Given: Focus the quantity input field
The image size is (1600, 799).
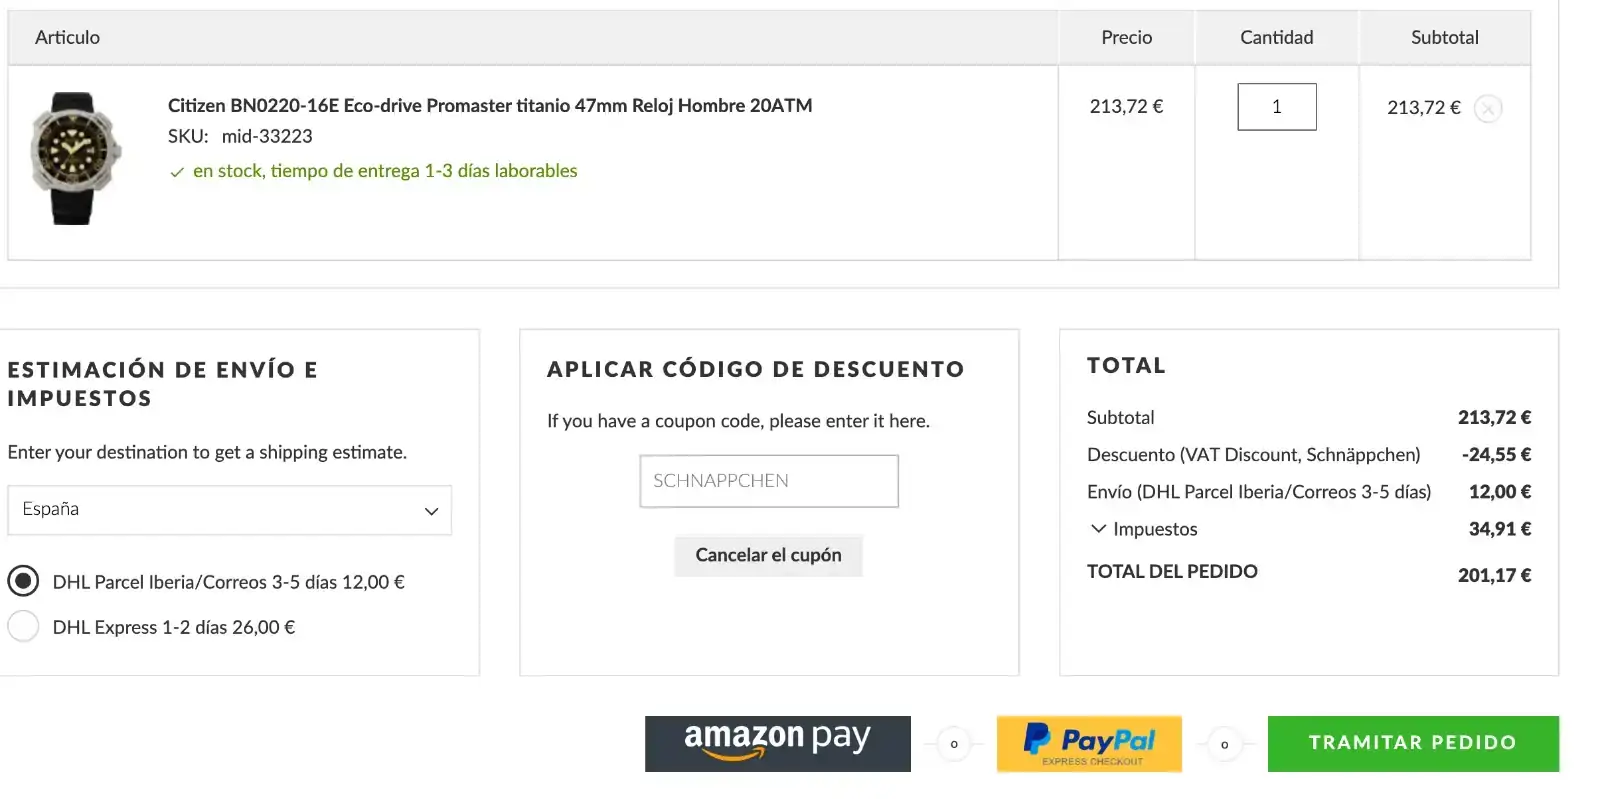Looking at the screenshot, I should [1276, 107].
